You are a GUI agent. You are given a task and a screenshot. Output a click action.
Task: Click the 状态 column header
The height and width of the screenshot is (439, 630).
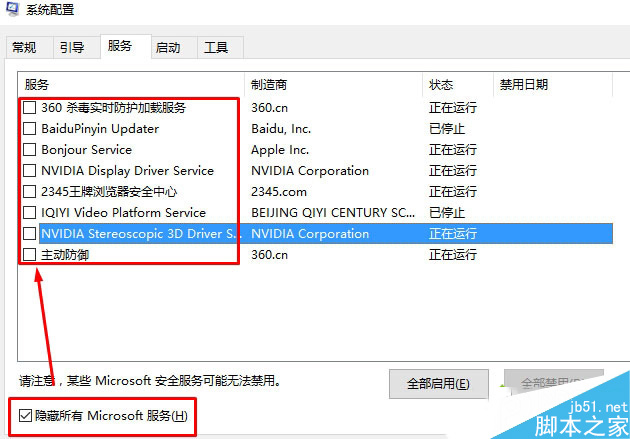457,83
